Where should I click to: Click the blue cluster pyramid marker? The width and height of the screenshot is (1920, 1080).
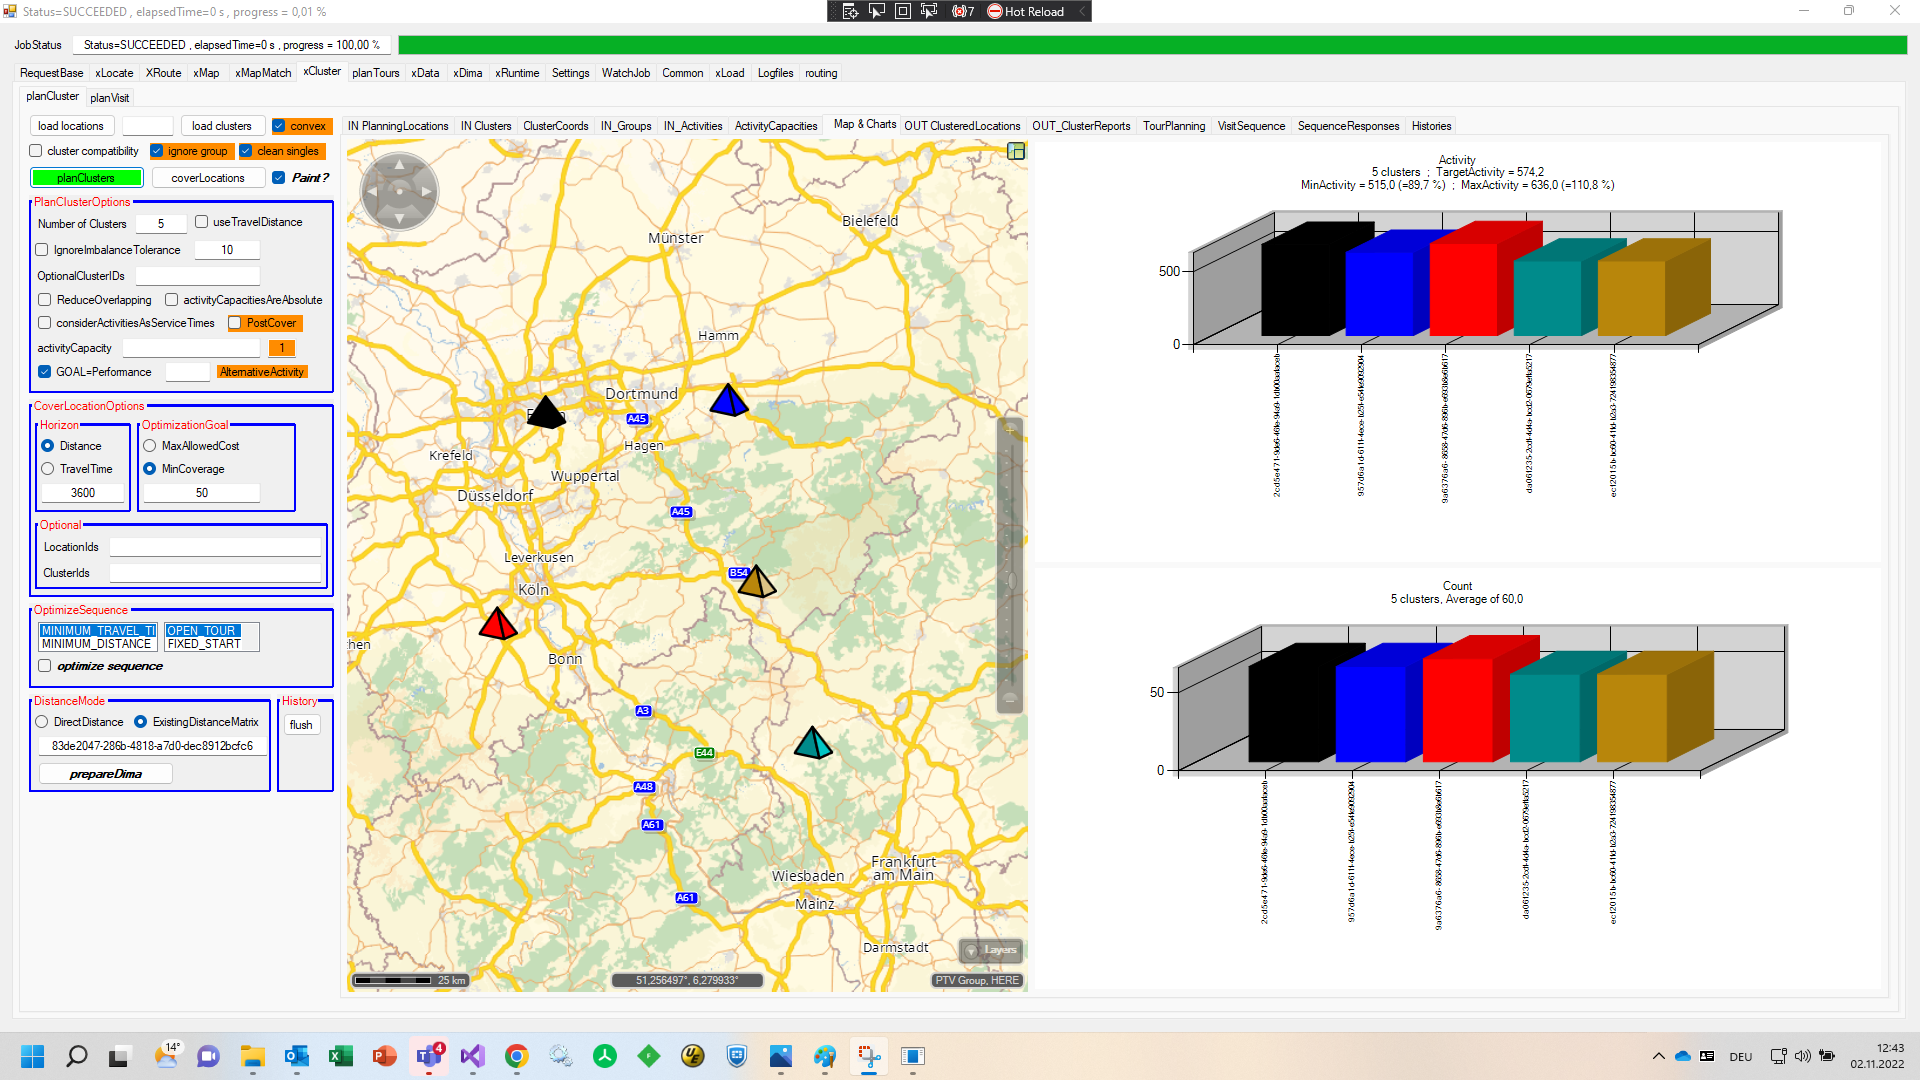click(x=729, y=400)
